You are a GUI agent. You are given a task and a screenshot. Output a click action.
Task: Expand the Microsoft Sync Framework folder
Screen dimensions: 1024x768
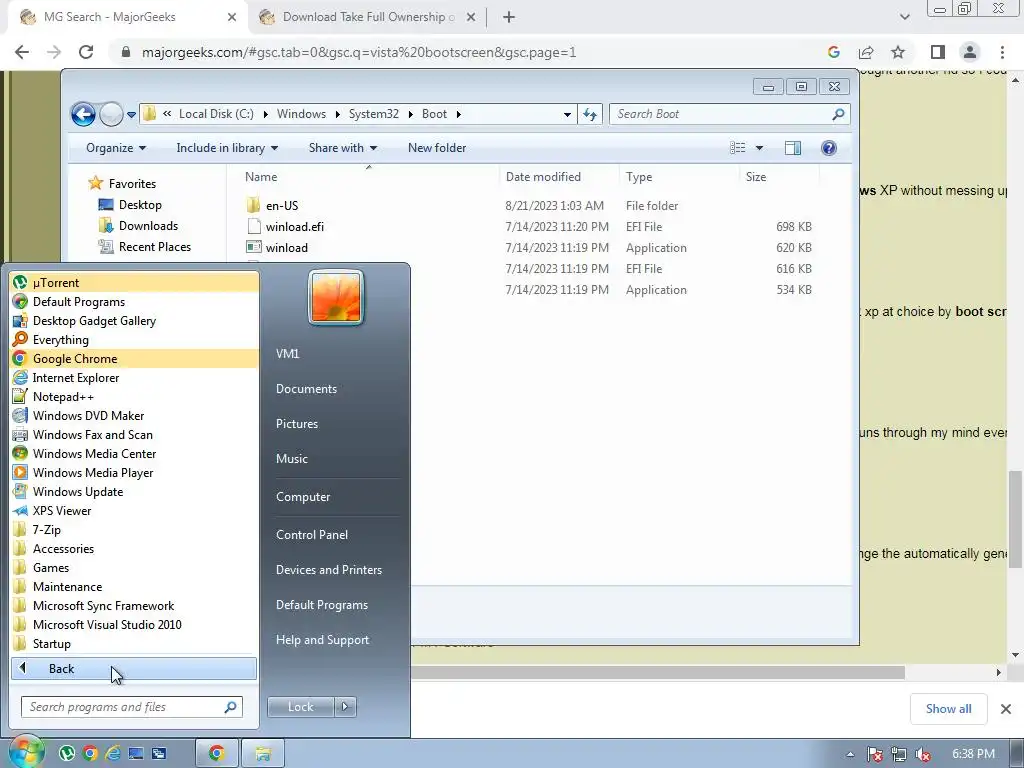click(135, 605)
